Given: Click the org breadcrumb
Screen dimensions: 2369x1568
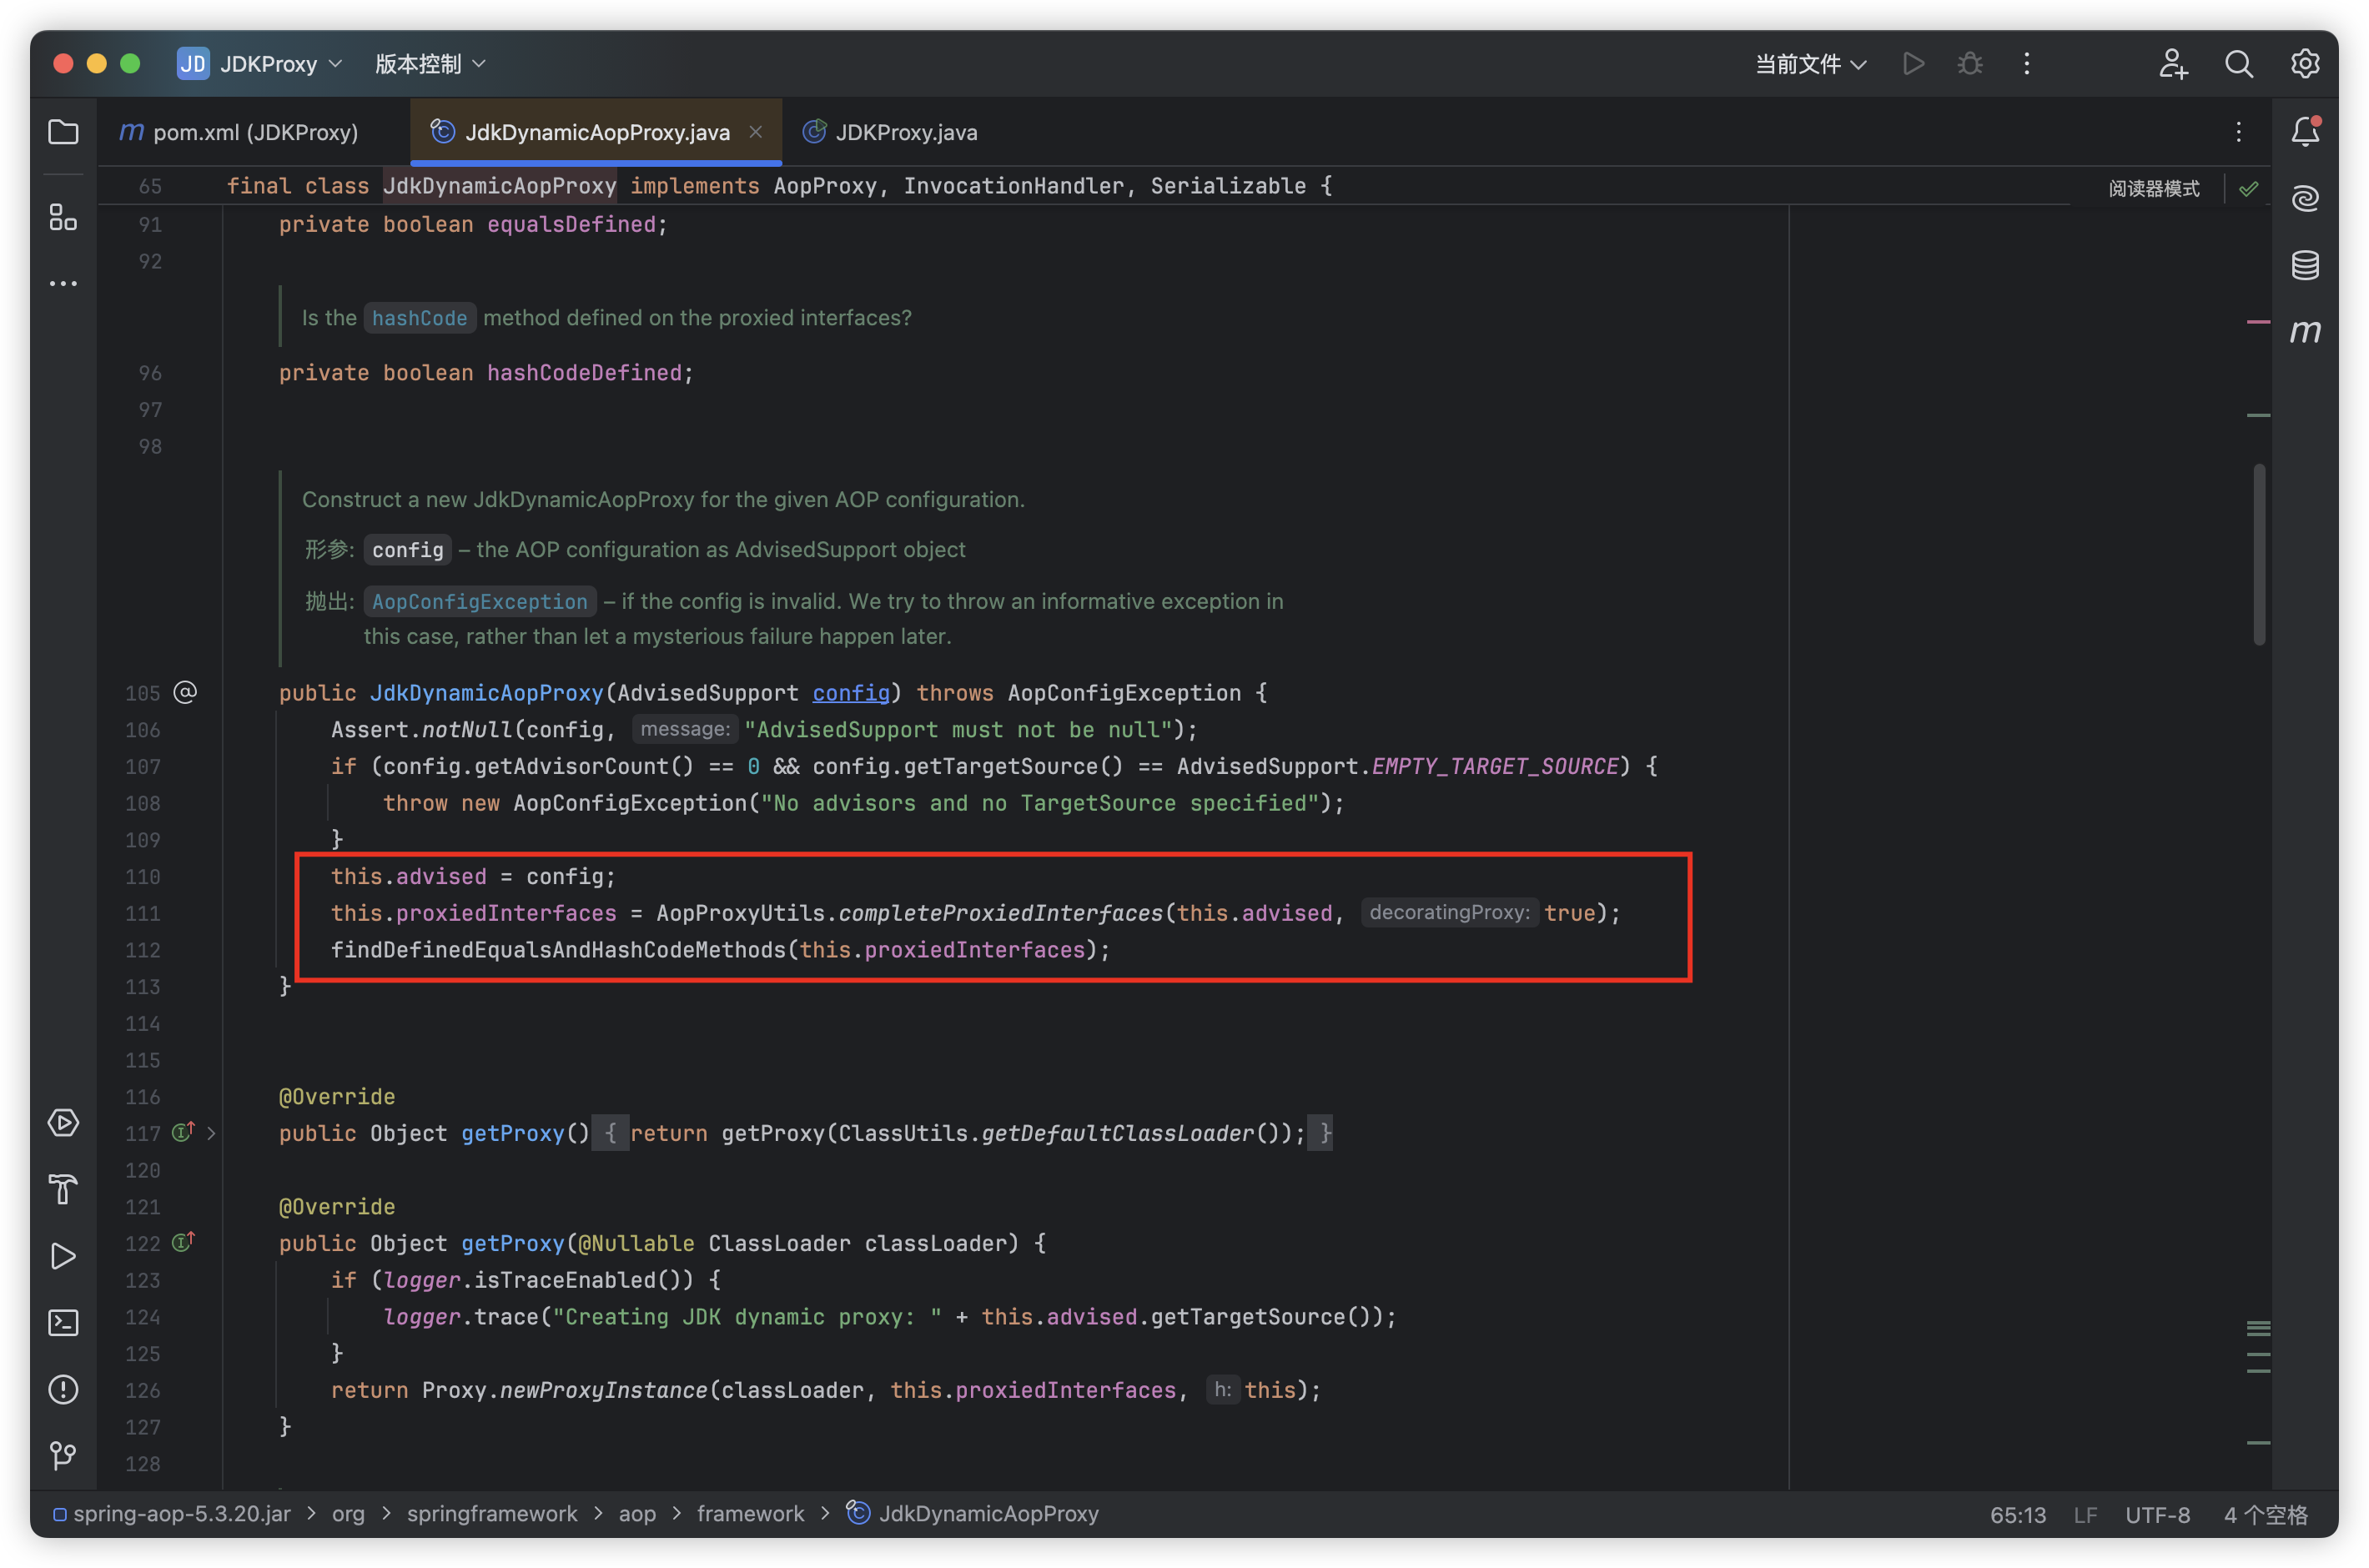Looking at the screenshot, I should [348, 1514].
